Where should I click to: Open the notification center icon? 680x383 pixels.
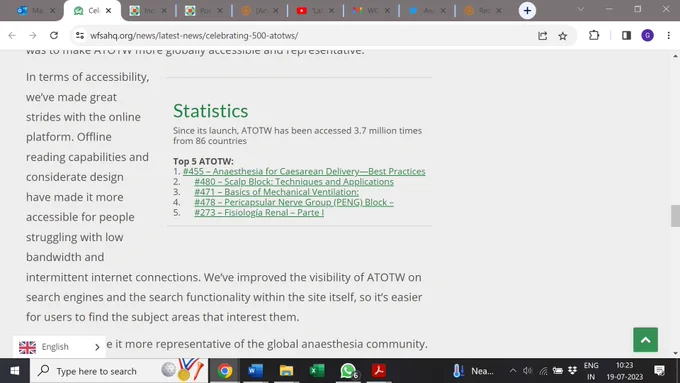pyautogui.click(x=660, y=371)
